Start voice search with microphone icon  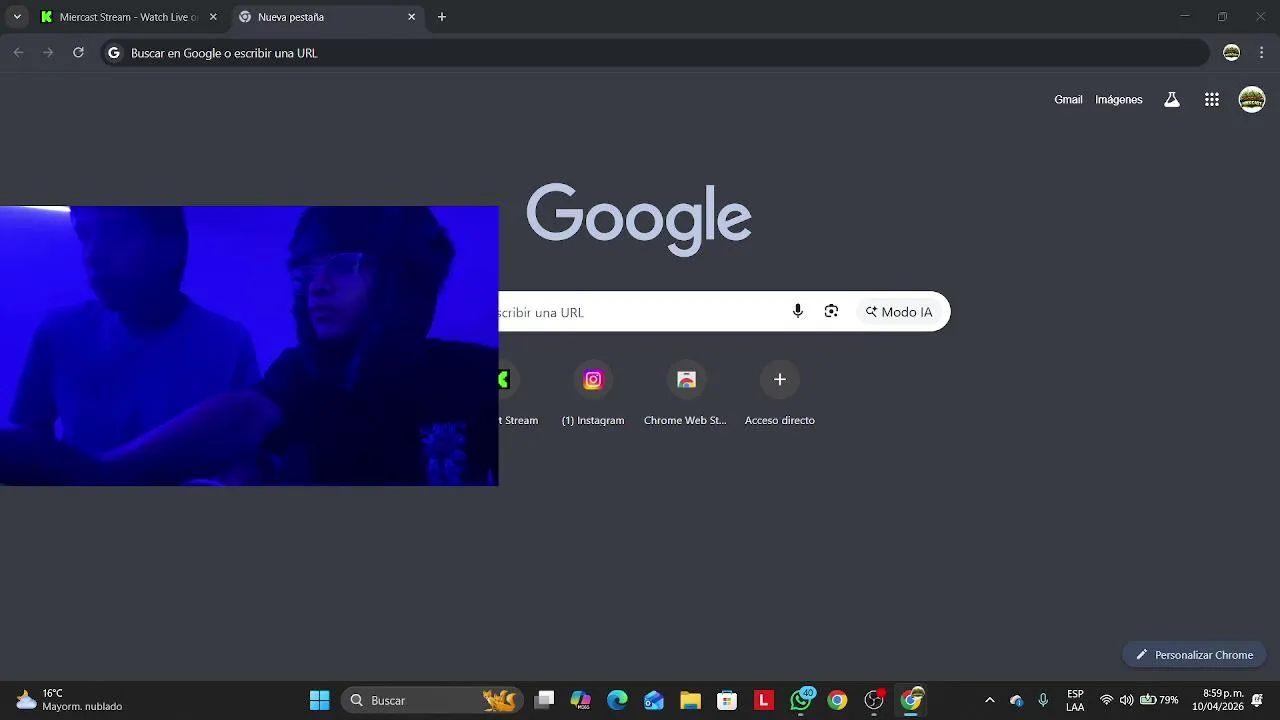pyautogui.click(x=797, y=312)
